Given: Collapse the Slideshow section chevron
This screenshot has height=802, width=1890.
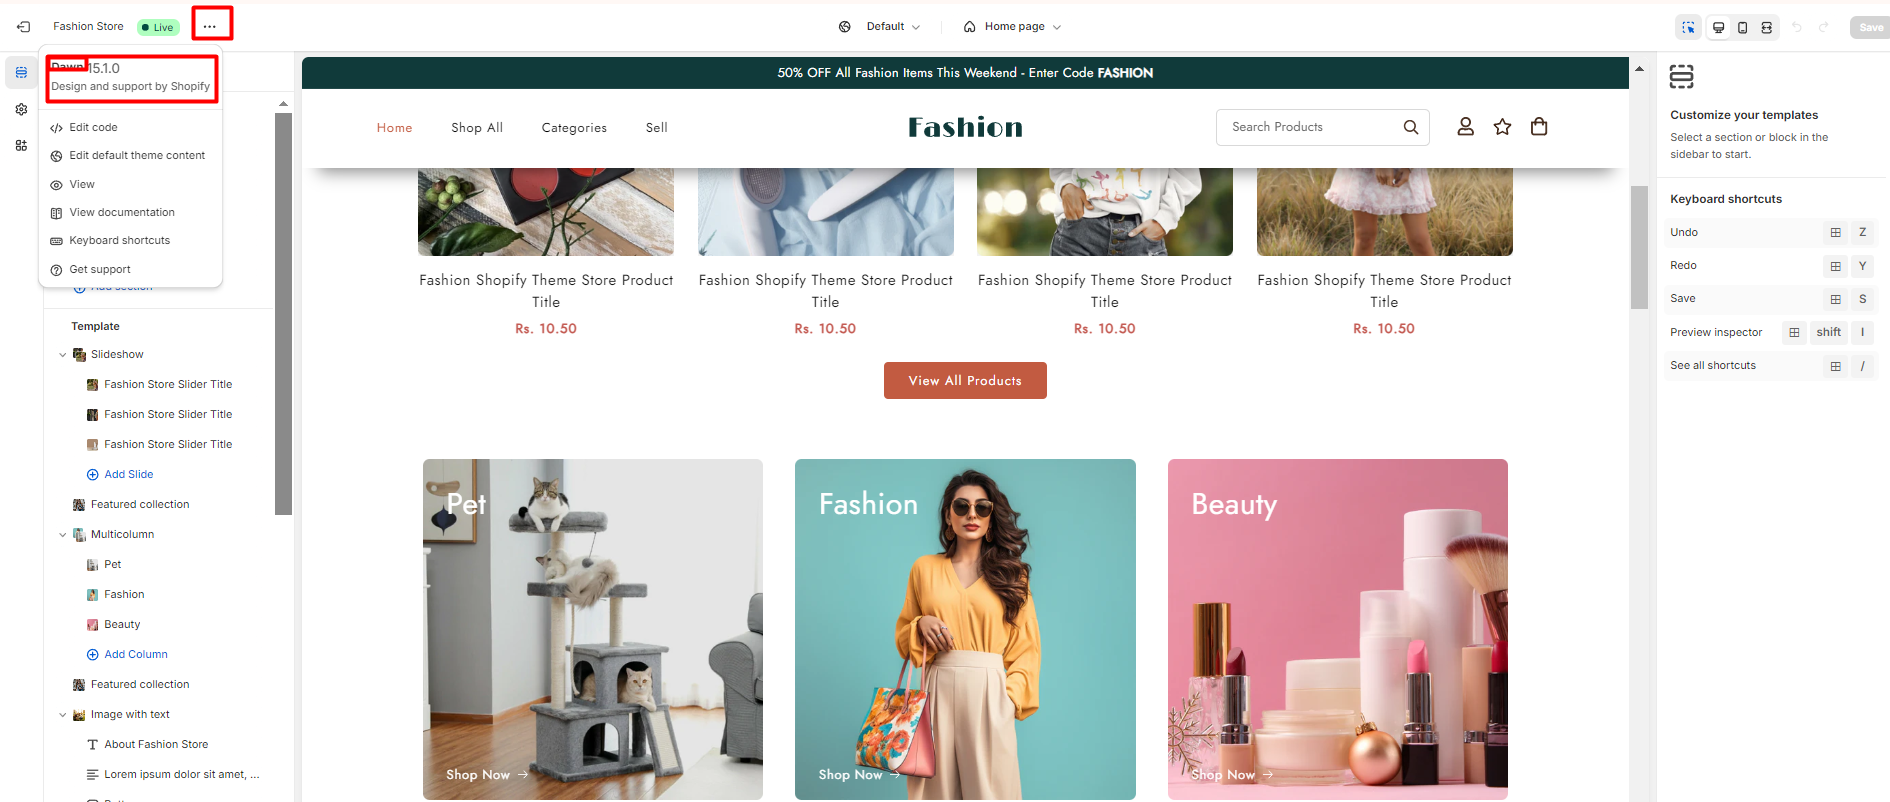Looking at the screenshot, I should point(63,354).
